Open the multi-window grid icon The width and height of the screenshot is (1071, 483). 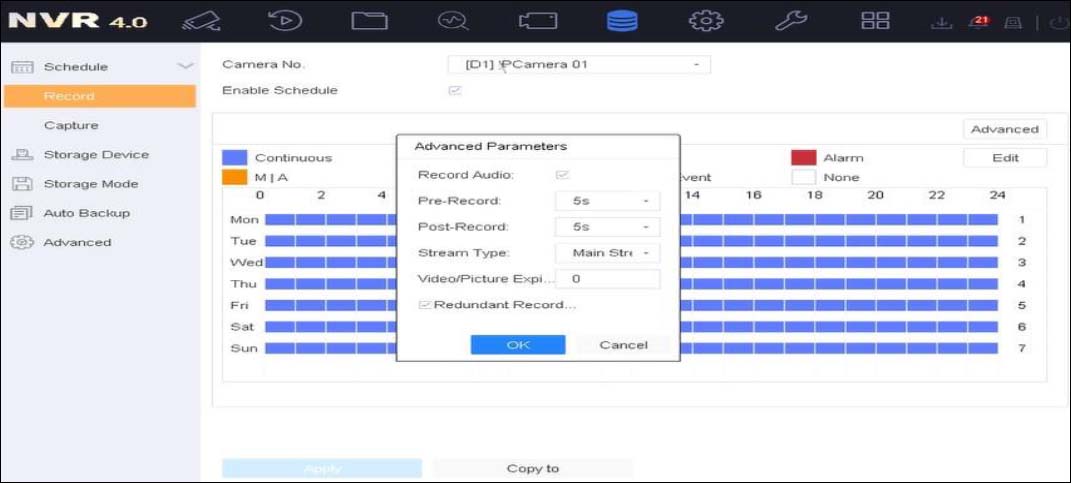point(875,21)
